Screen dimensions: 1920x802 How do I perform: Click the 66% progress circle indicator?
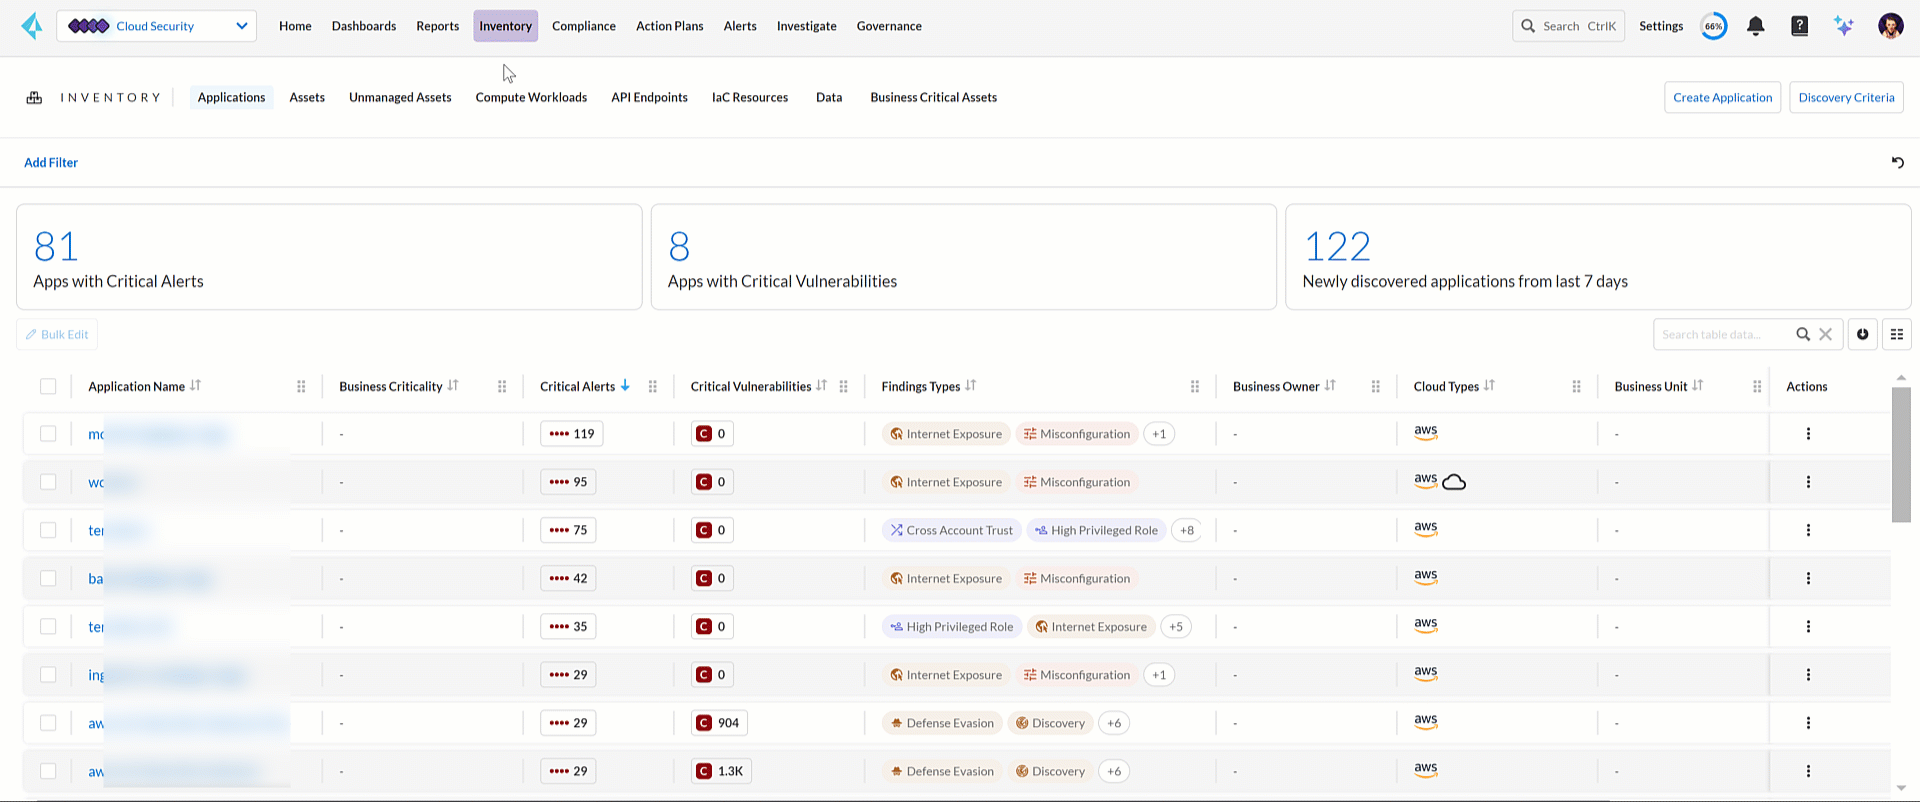1714,26
